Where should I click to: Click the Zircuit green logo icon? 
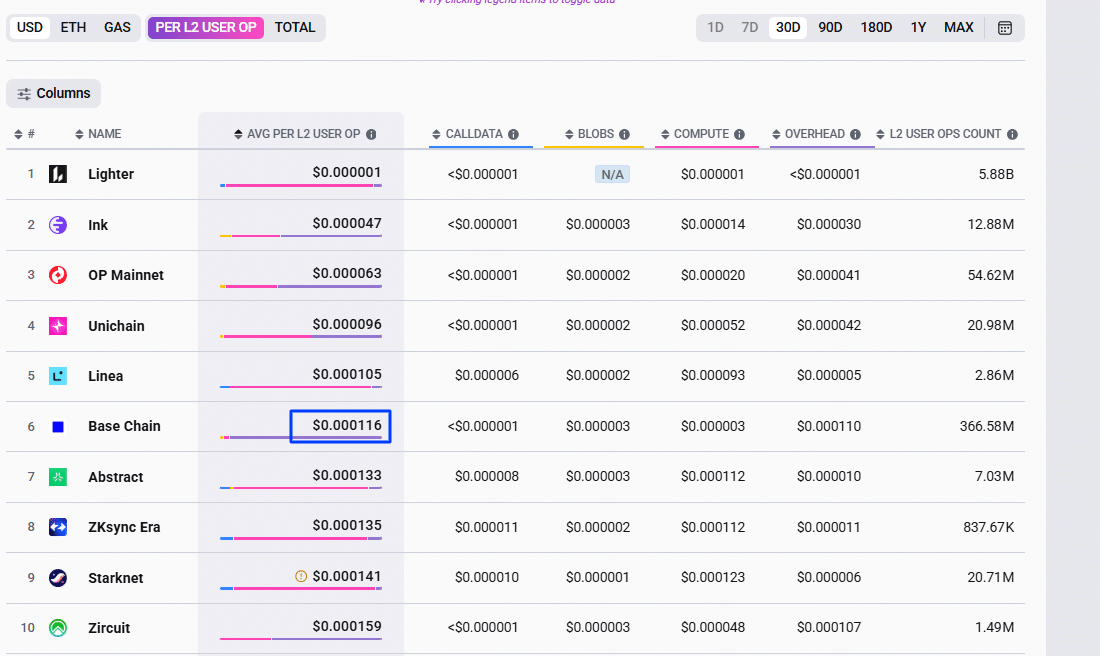[58, 628]
